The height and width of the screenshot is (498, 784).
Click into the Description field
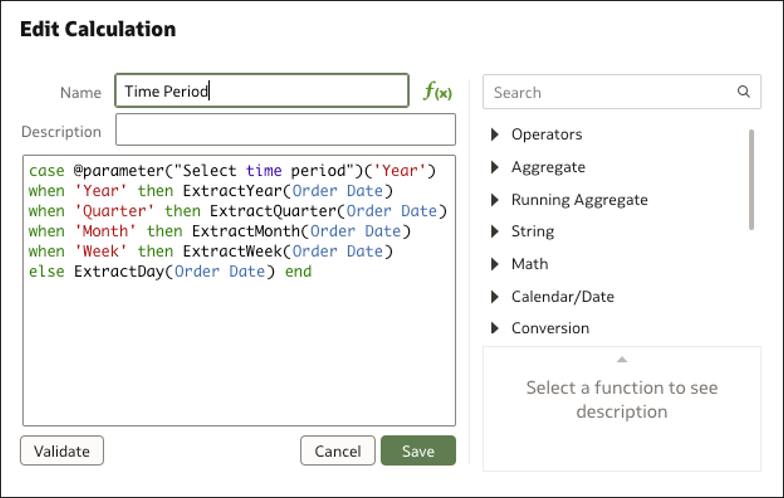pos(286,130)
